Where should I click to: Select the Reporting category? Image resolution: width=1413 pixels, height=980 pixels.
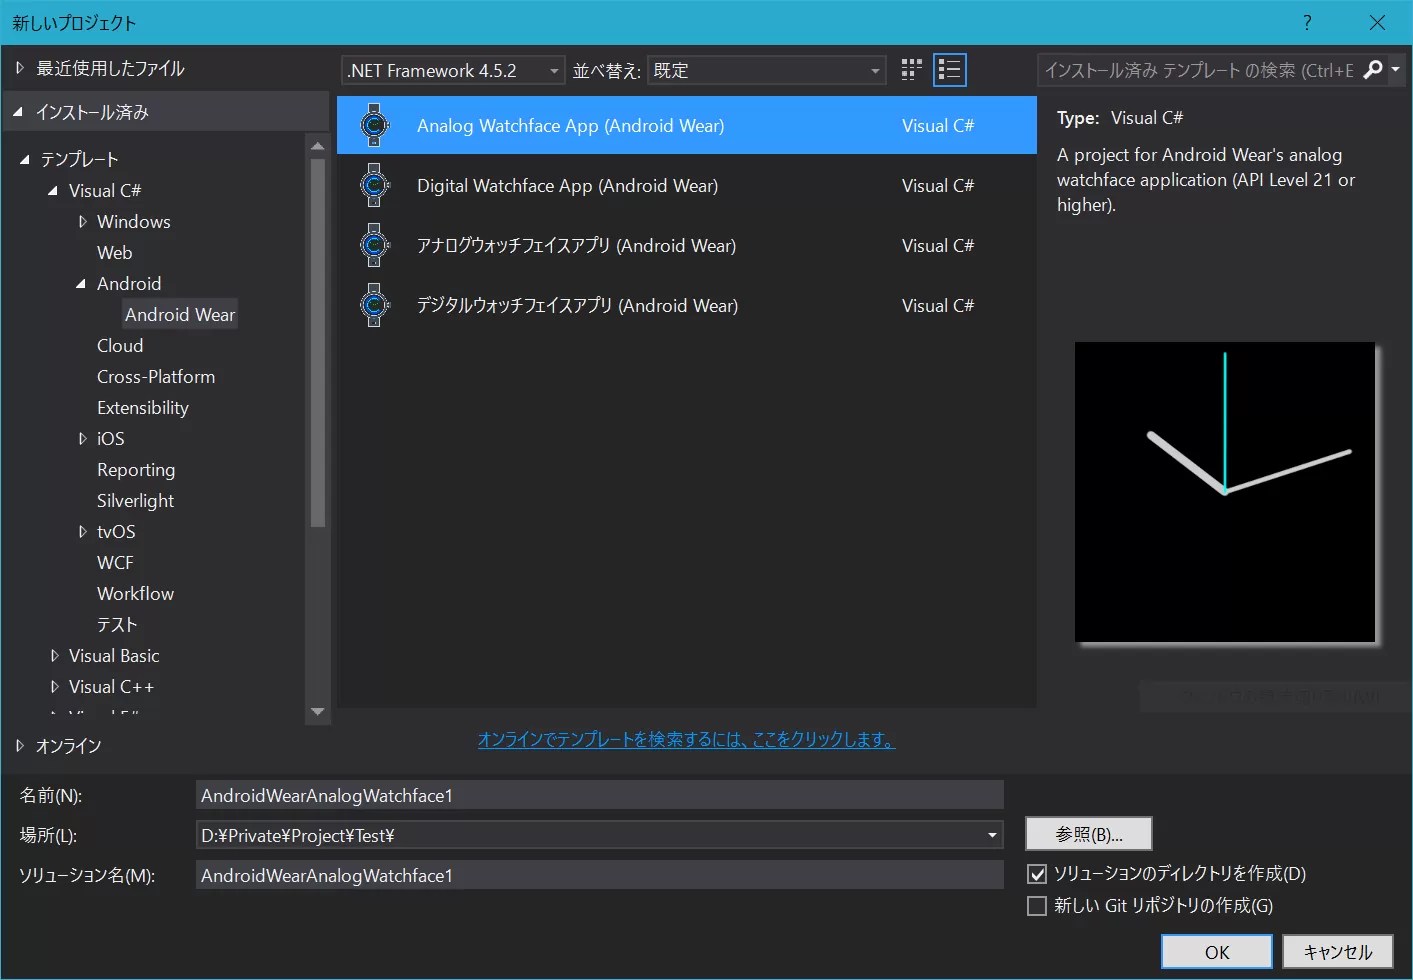[136, 469]
